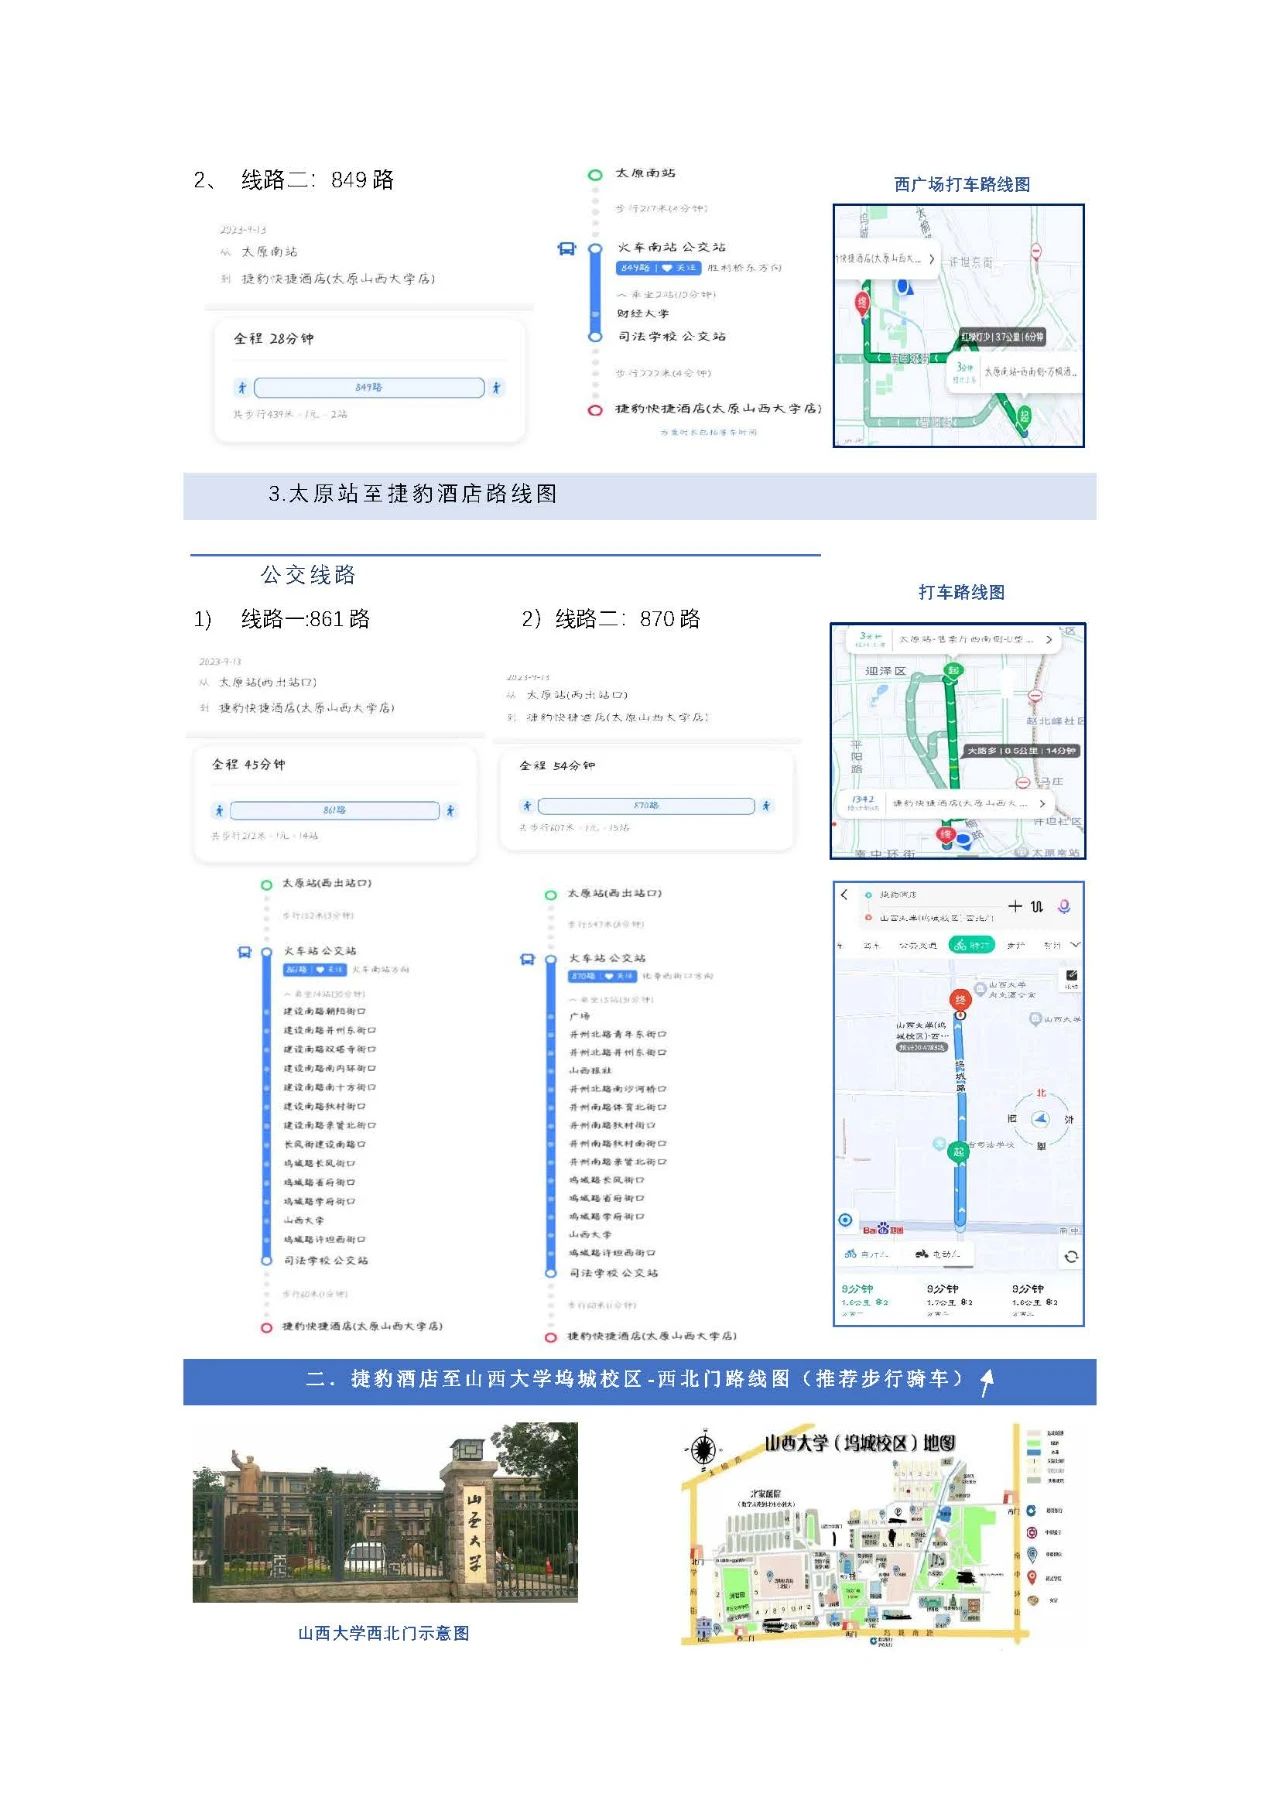Screen dimensions: 1280x1810
Task: Click red circle at 捷豹快捷酒店 on 849 route
Action: 595,410
